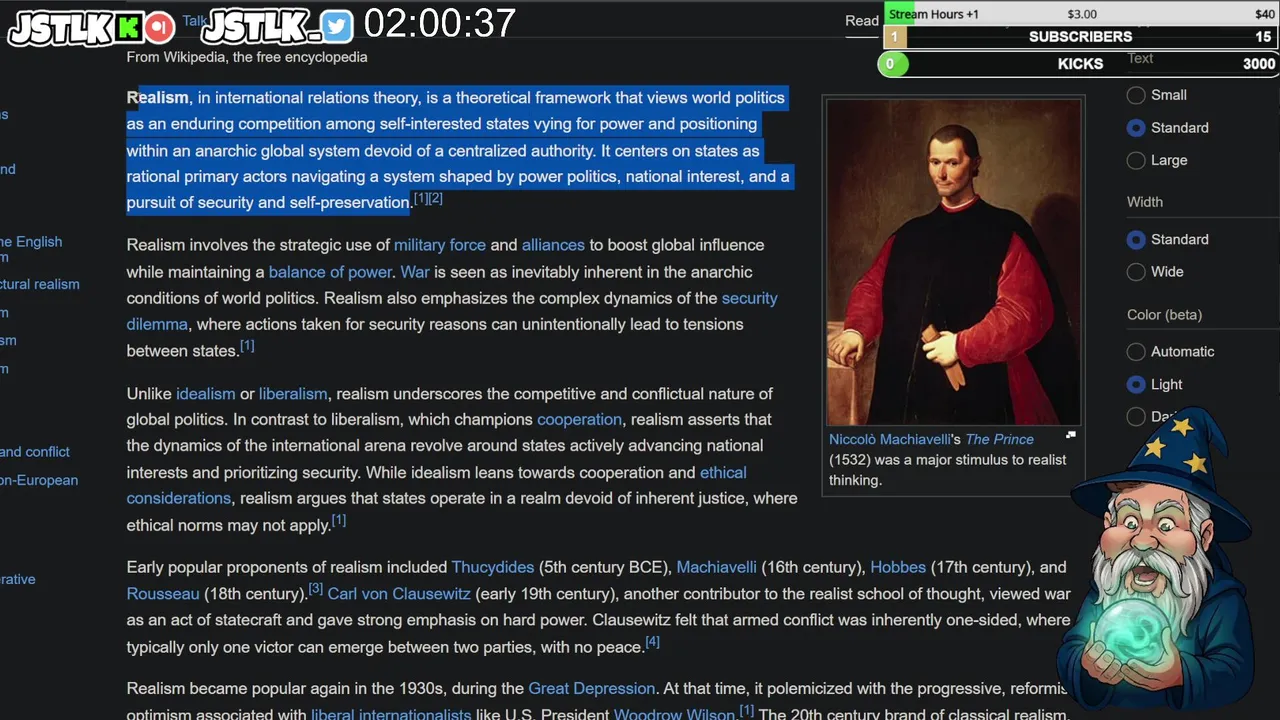Follow the 'Great Depression' link

coord(592,689)
